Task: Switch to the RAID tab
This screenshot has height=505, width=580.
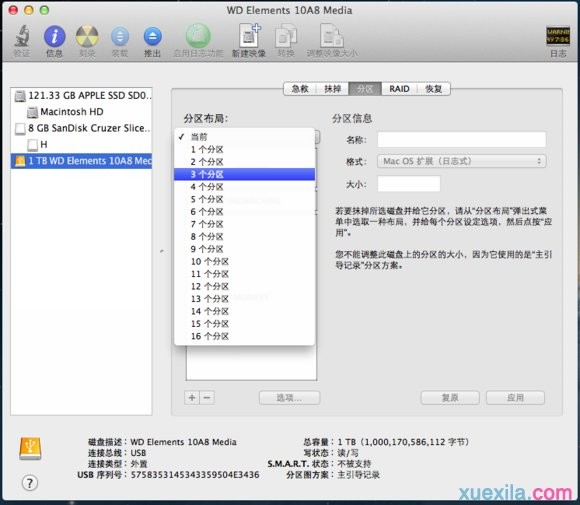Action: click(x=399, y=89)
